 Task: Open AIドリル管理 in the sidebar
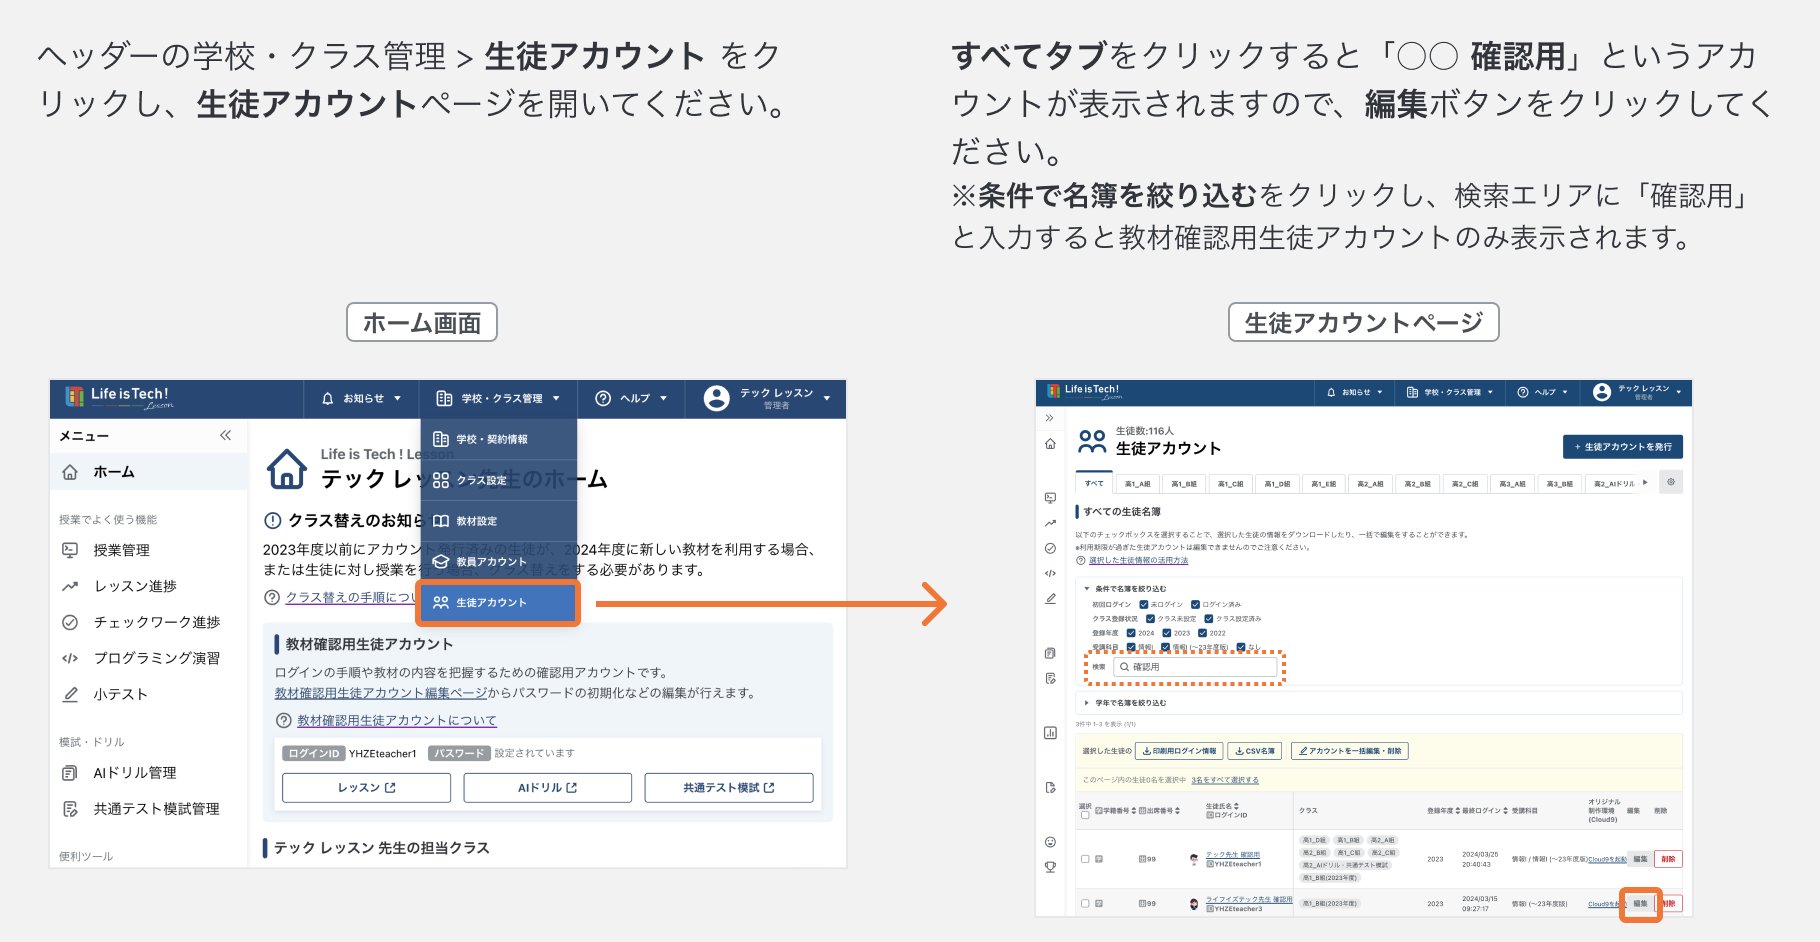coord(135,773)
